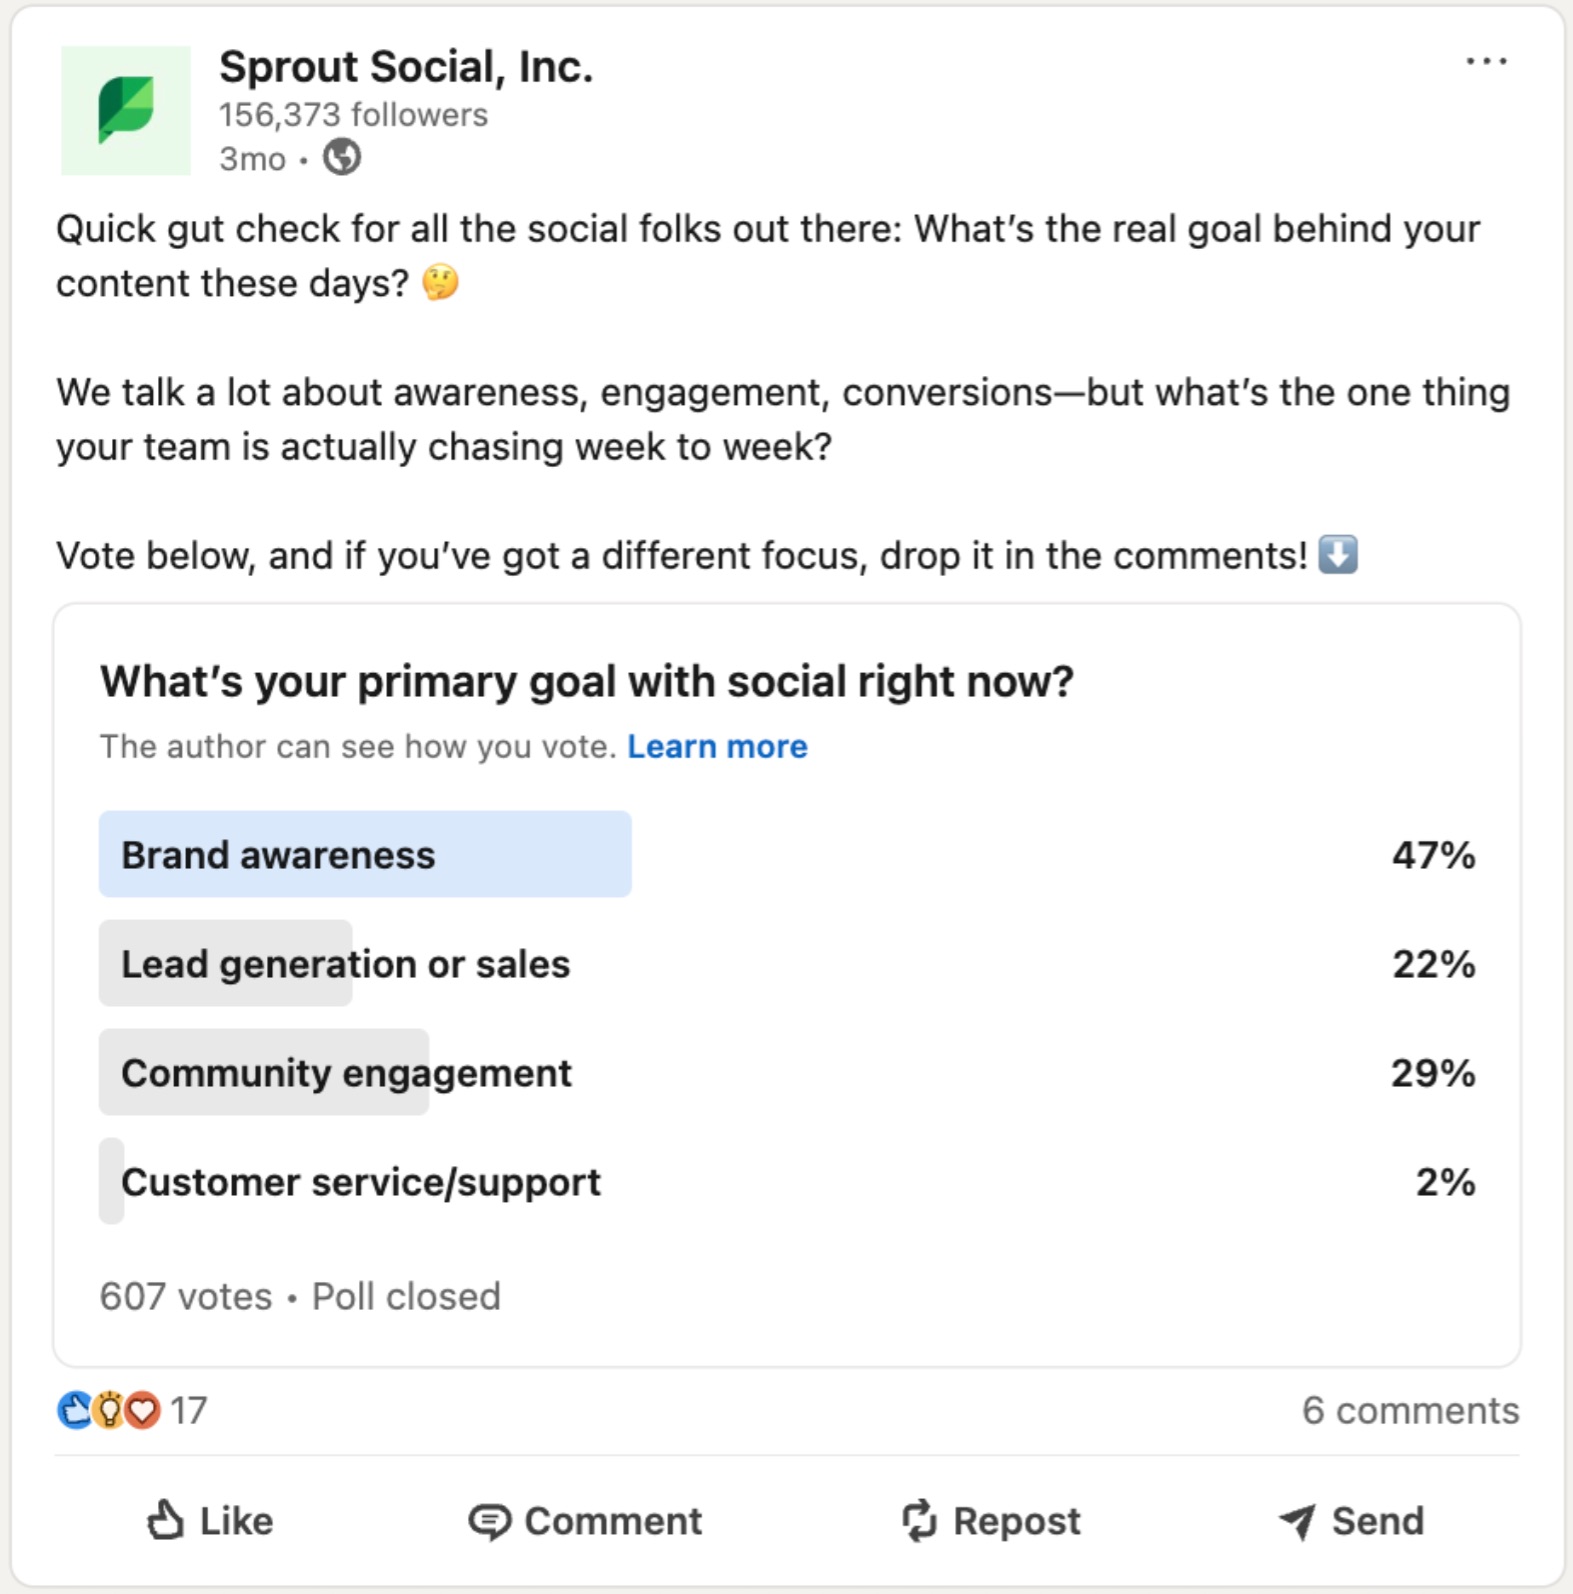Select the Customer service/support option
The width and height of the screenshot is (1573, 1594).
[x=360, y=1182]
